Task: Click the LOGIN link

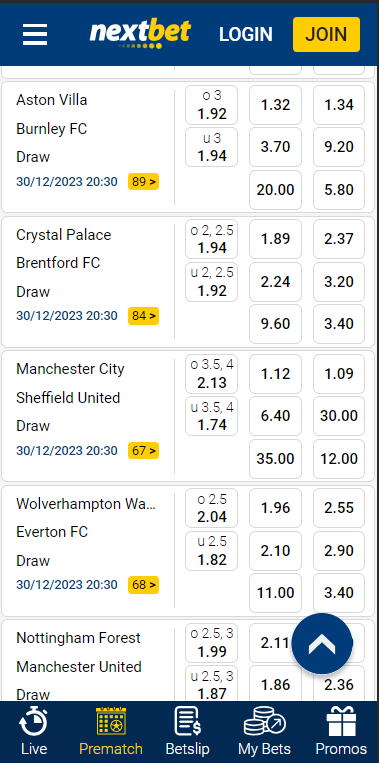Action: [246, 35]
